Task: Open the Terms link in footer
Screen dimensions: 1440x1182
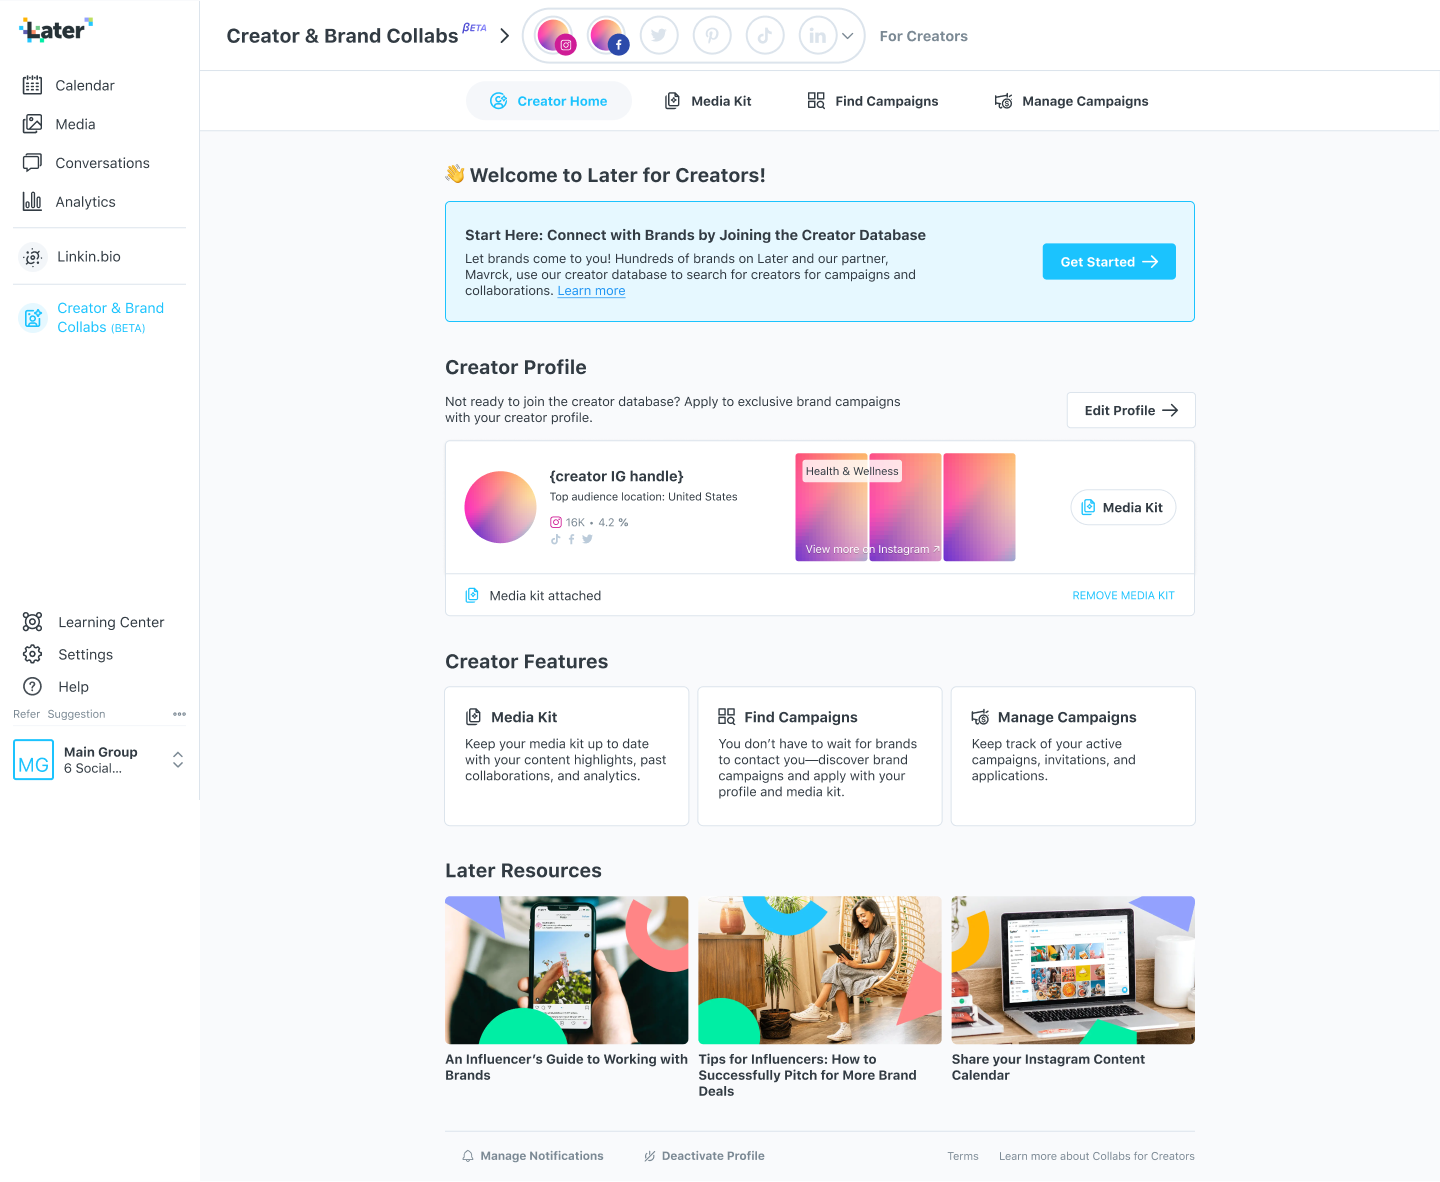Action: (963, 1156)
